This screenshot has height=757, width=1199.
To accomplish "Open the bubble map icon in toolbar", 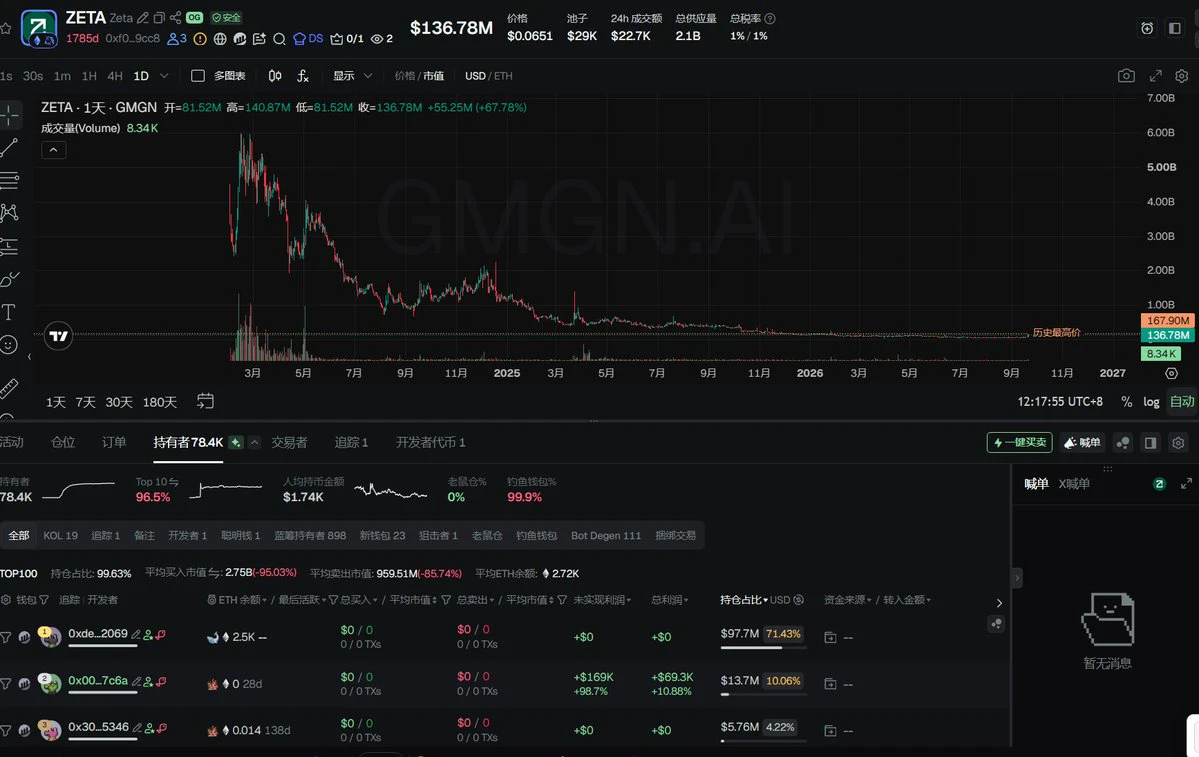I will click(x=1123, y=443).
